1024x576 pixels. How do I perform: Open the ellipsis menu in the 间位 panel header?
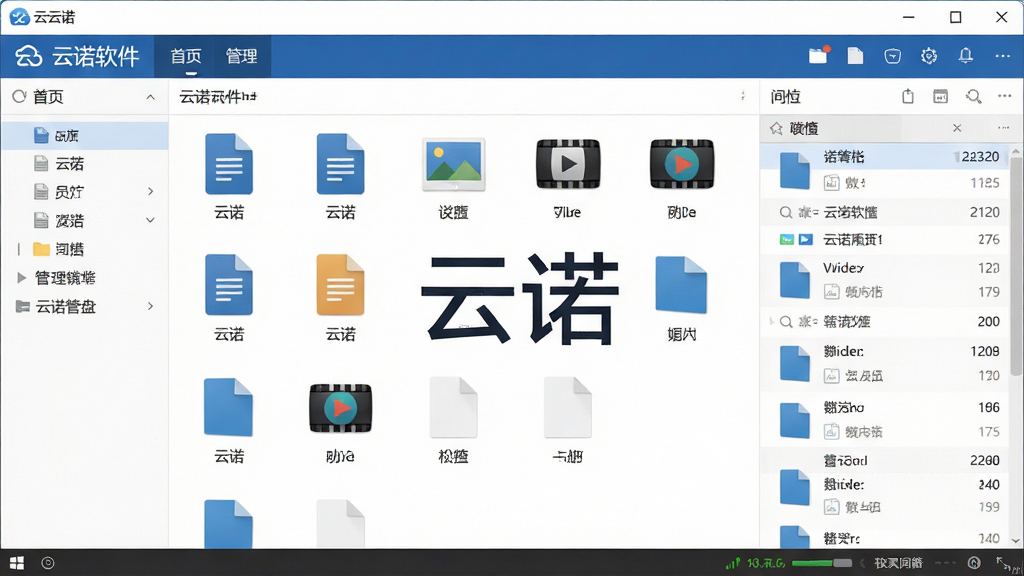(1004, 97)
